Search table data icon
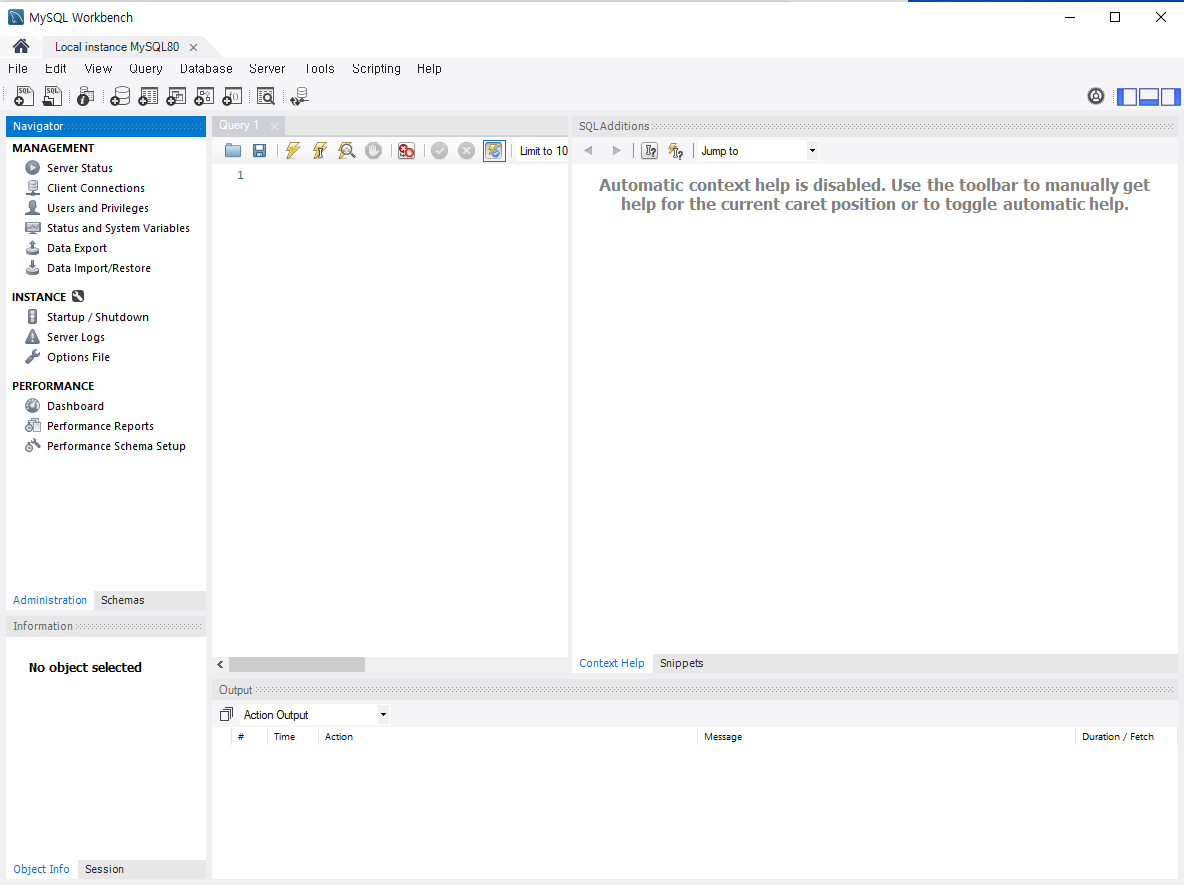Screen dimensions: 1184x886 (266, 96)
